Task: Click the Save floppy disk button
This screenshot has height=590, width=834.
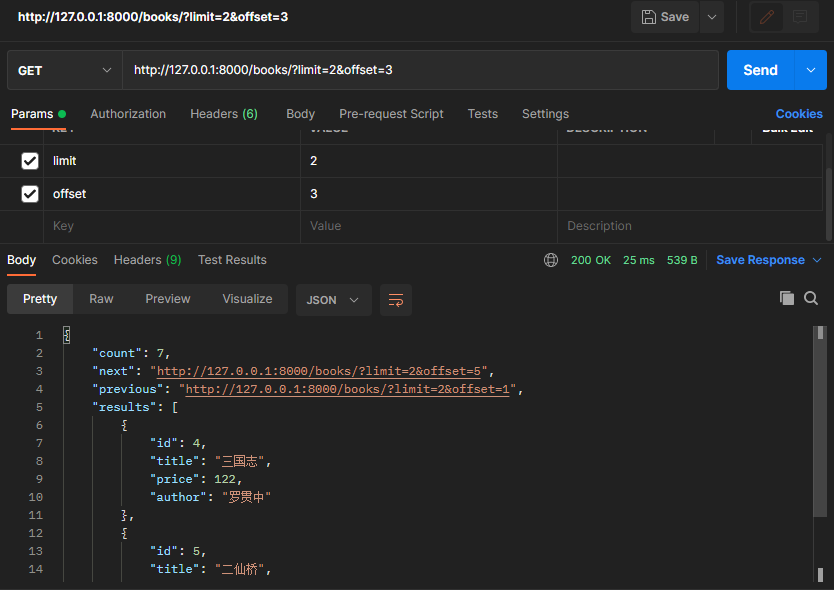Action: tap(665, 17)
